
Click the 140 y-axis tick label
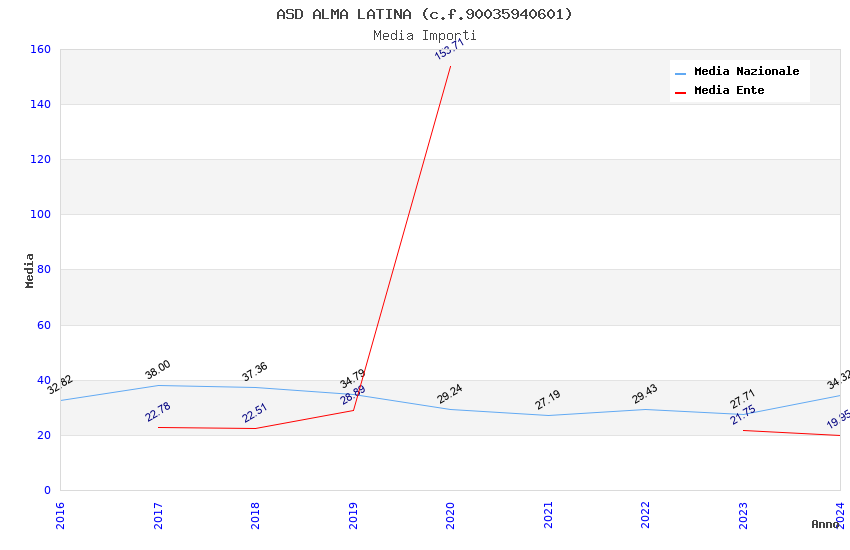(40, 104)
